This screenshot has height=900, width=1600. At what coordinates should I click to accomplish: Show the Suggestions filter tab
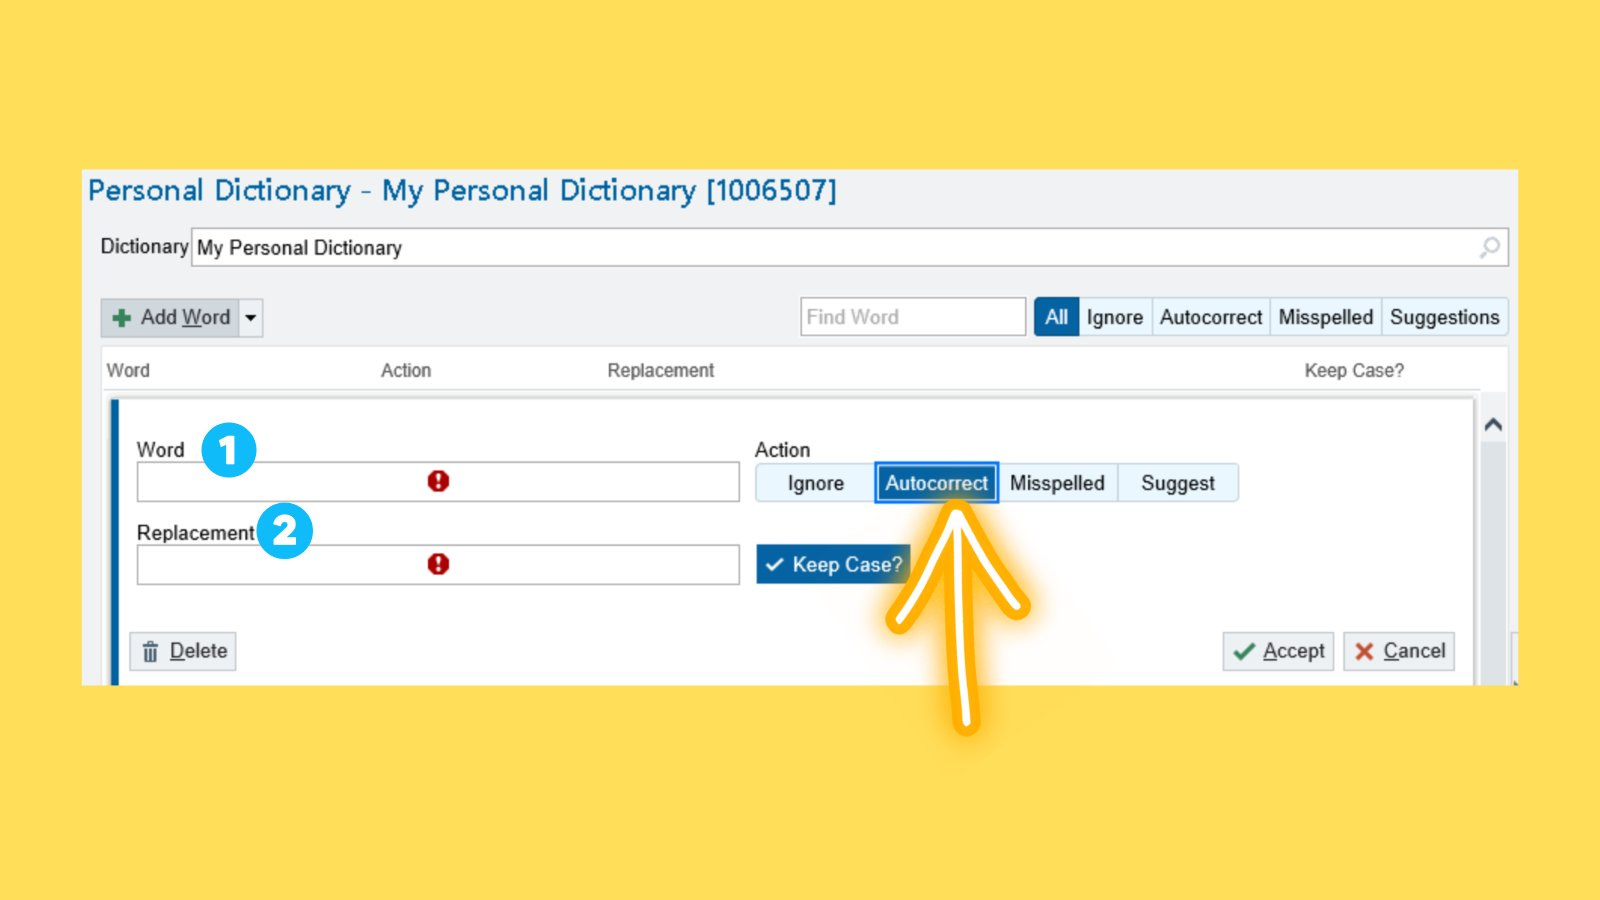pyautogui.click(x=1445, y=317)
